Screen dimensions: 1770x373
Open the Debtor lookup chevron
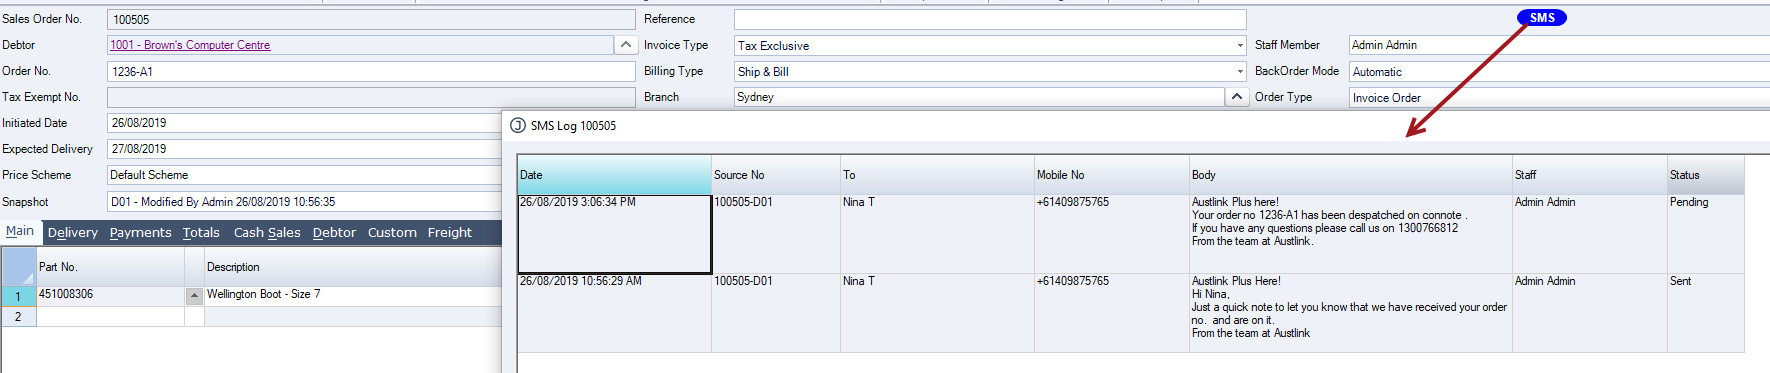click(625, 45)
